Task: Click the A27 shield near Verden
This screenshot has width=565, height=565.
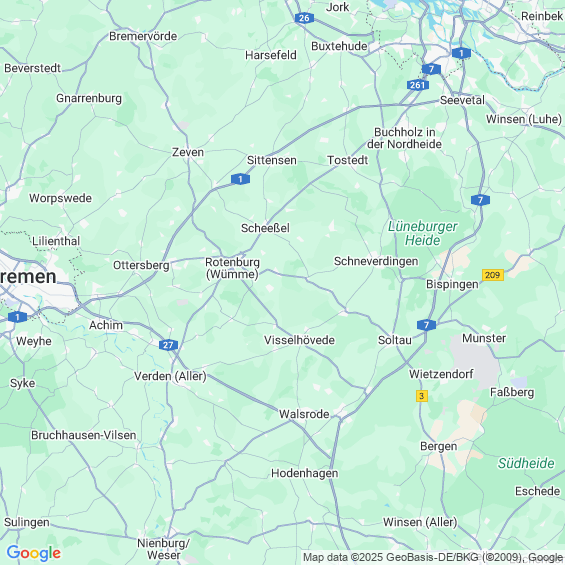Action: click(168, 345)
